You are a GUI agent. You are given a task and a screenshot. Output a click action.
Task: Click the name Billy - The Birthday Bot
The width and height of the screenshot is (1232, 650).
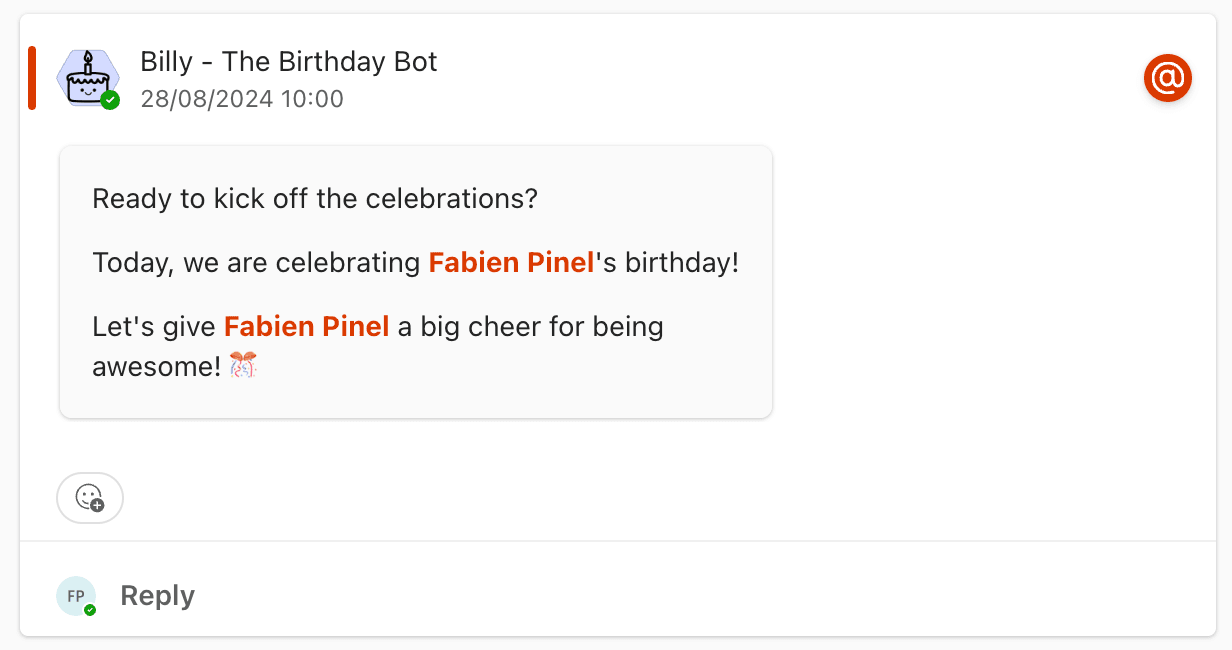click(x=287, y=61)
